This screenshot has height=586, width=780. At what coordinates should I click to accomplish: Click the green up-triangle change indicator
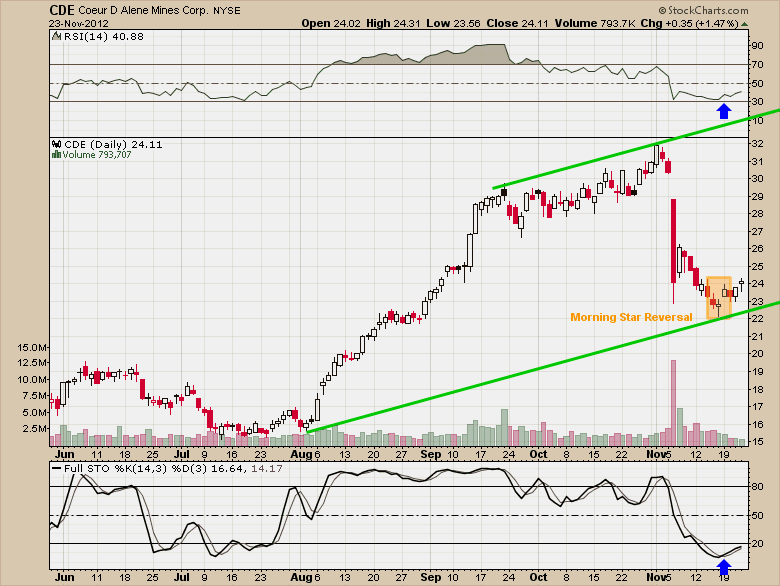tap(744, 24)
